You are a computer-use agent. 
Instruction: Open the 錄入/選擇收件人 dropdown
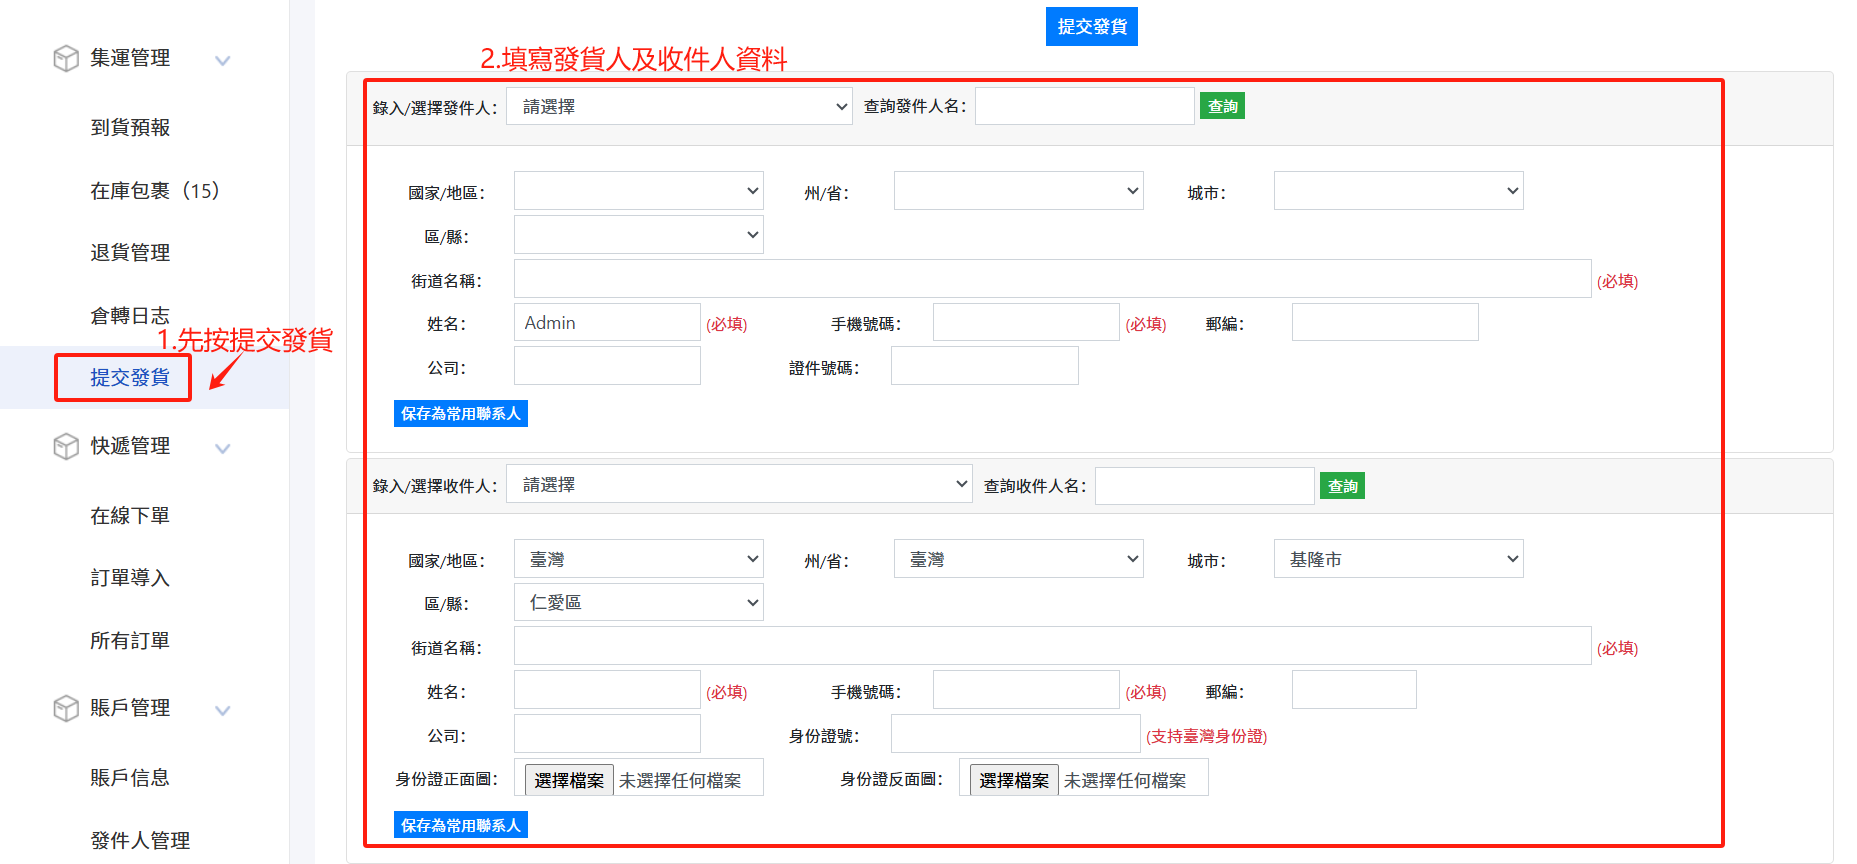pyautogui.click(x=739, y=484)
